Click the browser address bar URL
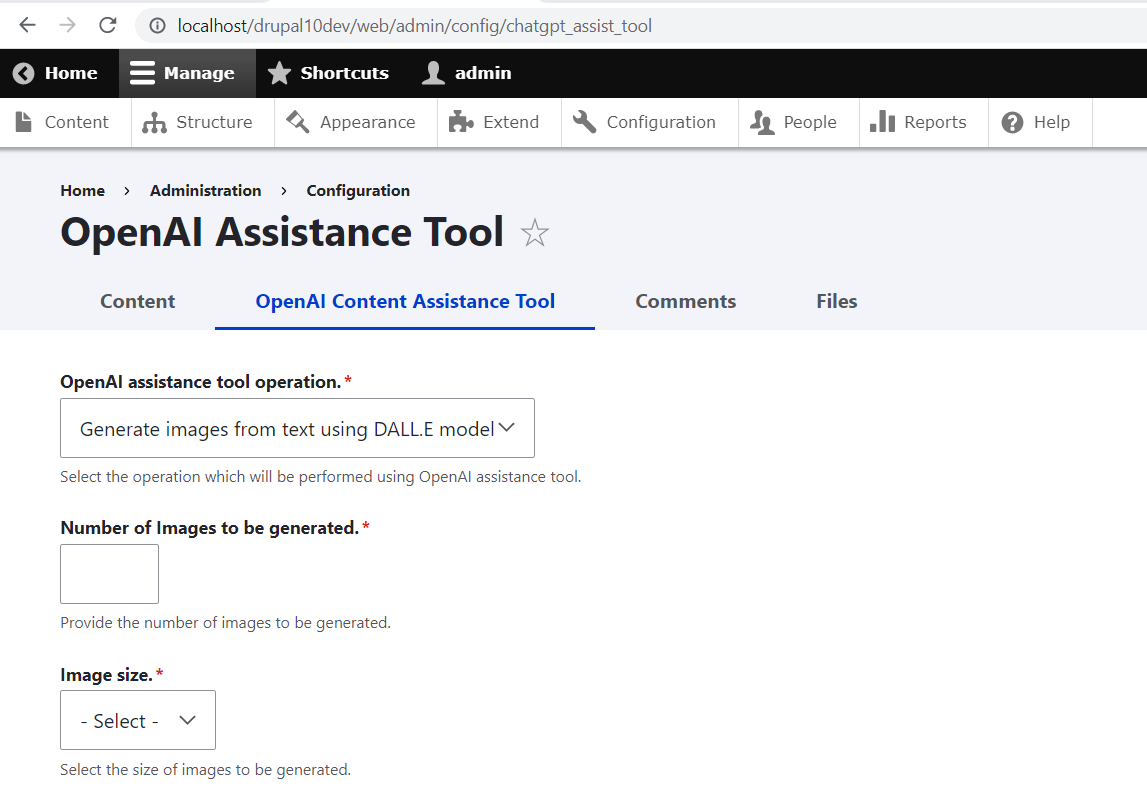Image resolution: width=1147 pixels, height=811 pixels. [414, 26]
